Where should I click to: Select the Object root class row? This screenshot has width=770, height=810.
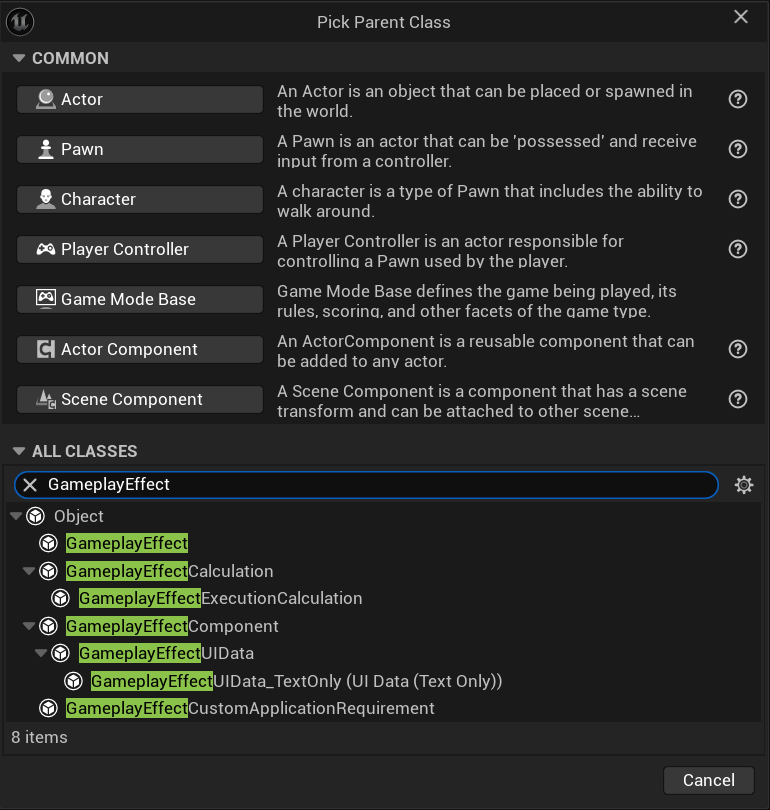[x=383, y=516]
